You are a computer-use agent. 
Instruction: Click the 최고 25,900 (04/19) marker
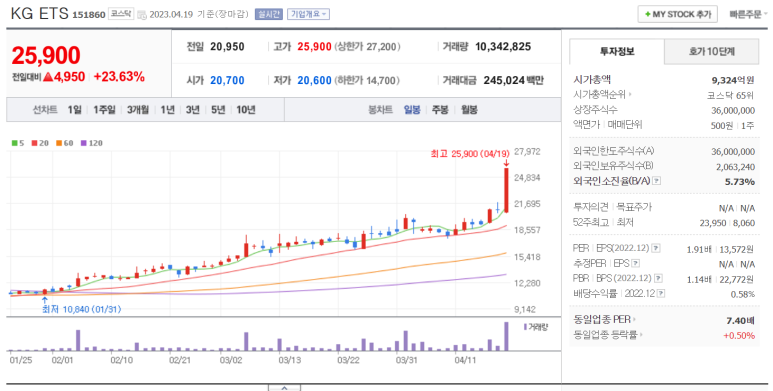tap(470, 154)
